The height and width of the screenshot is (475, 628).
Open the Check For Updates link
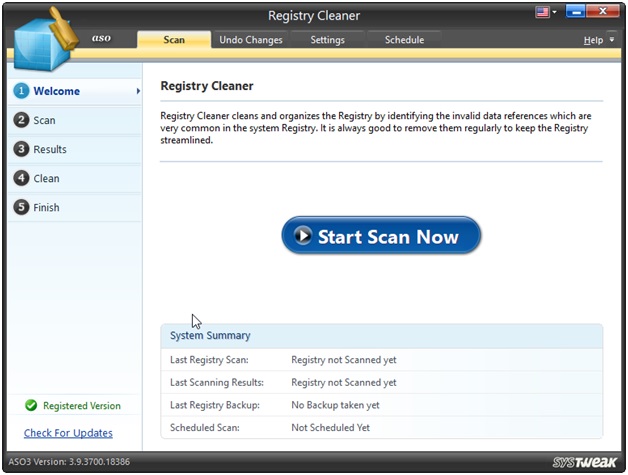point(68,433)
